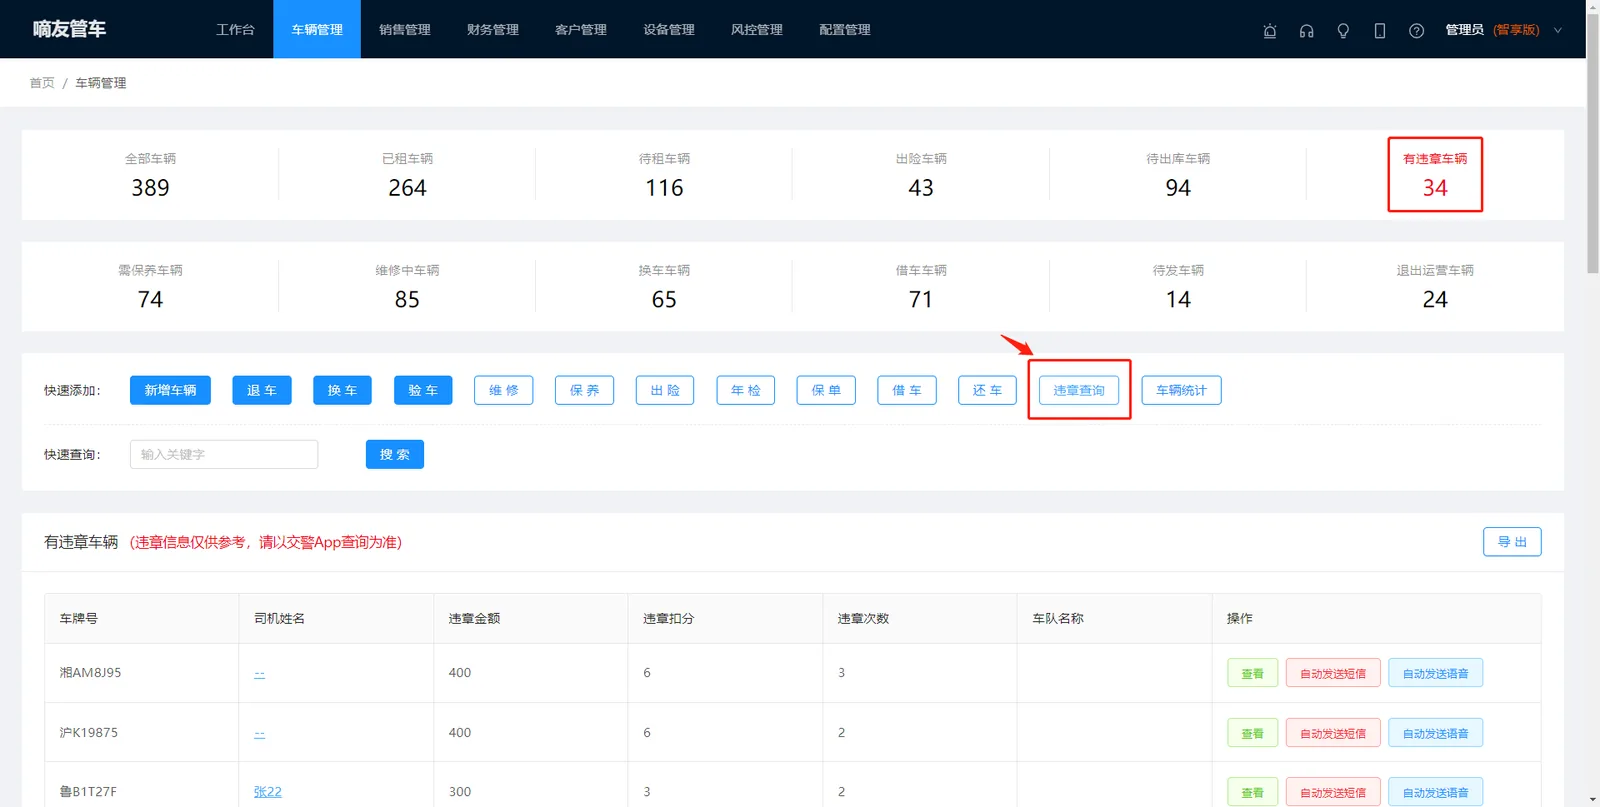Viewport: 1600px width, 807px height.
Task: Select the 借车车辆 71 stat card
Action: click(x=921, y=287)
